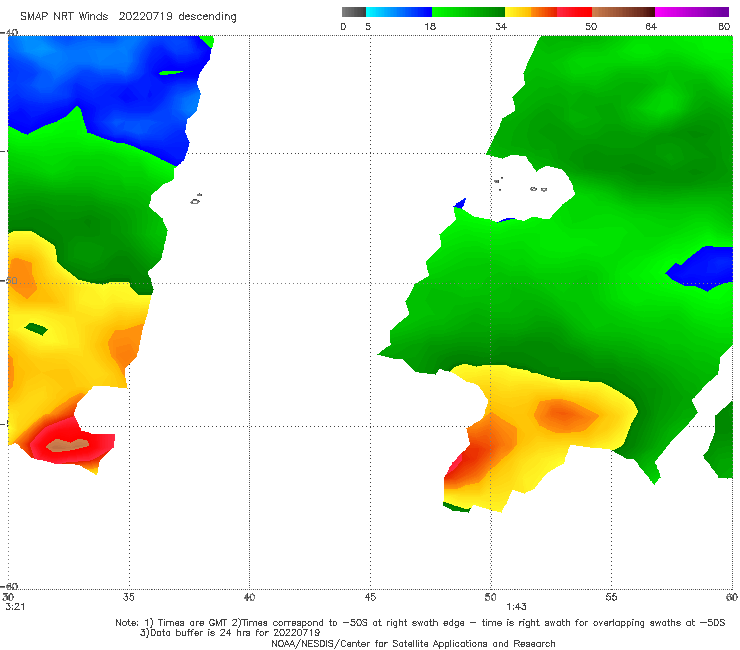
Task: Click the longitude axis label "35"
Action: tap(129, 597)
